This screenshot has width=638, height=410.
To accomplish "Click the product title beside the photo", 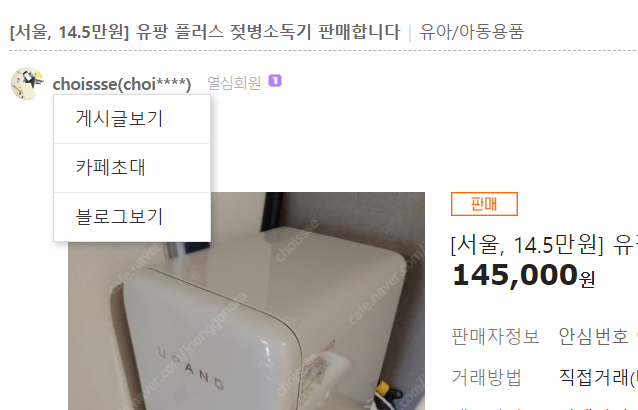I will coord(544,245).
